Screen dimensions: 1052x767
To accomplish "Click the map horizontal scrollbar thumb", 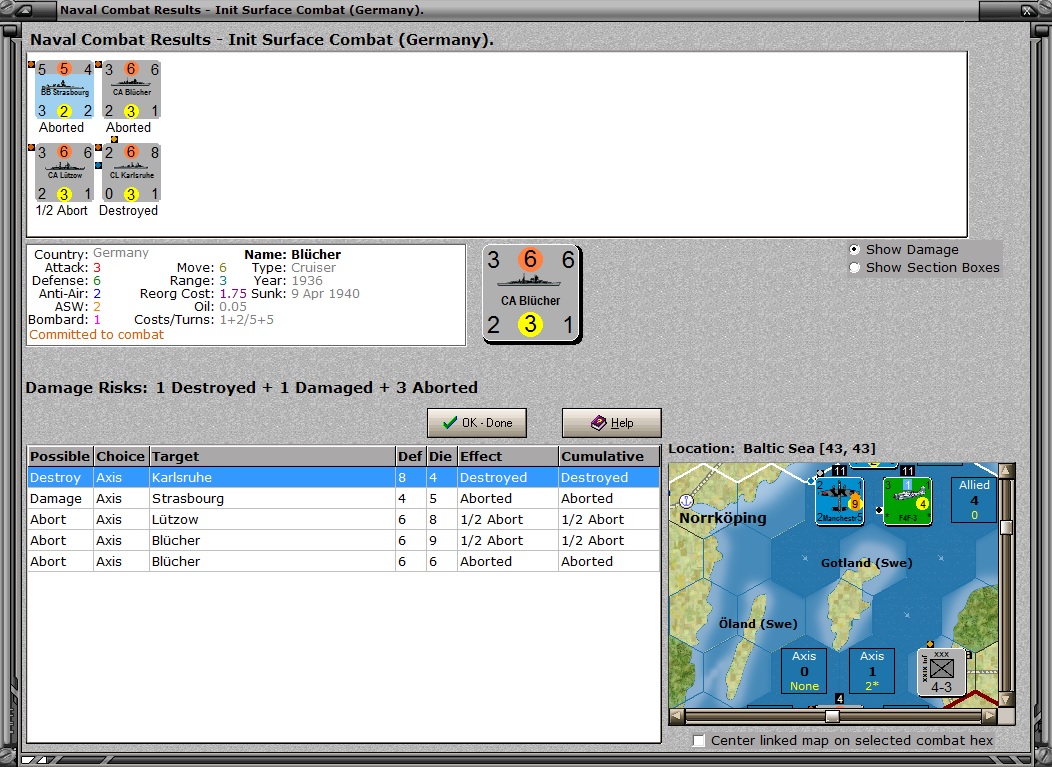I will coord(832,716).
